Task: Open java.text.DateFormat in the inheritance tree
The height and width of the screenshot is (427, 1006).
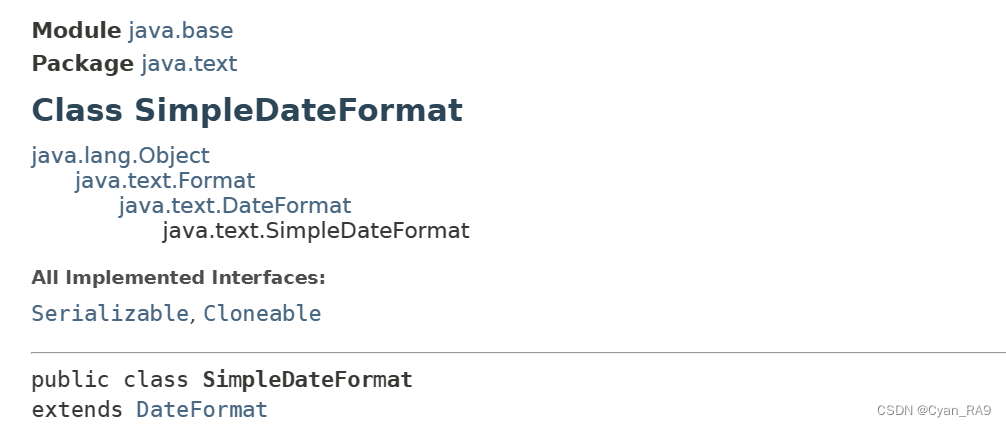Action: pyautogui.click(x=235, y=206)
